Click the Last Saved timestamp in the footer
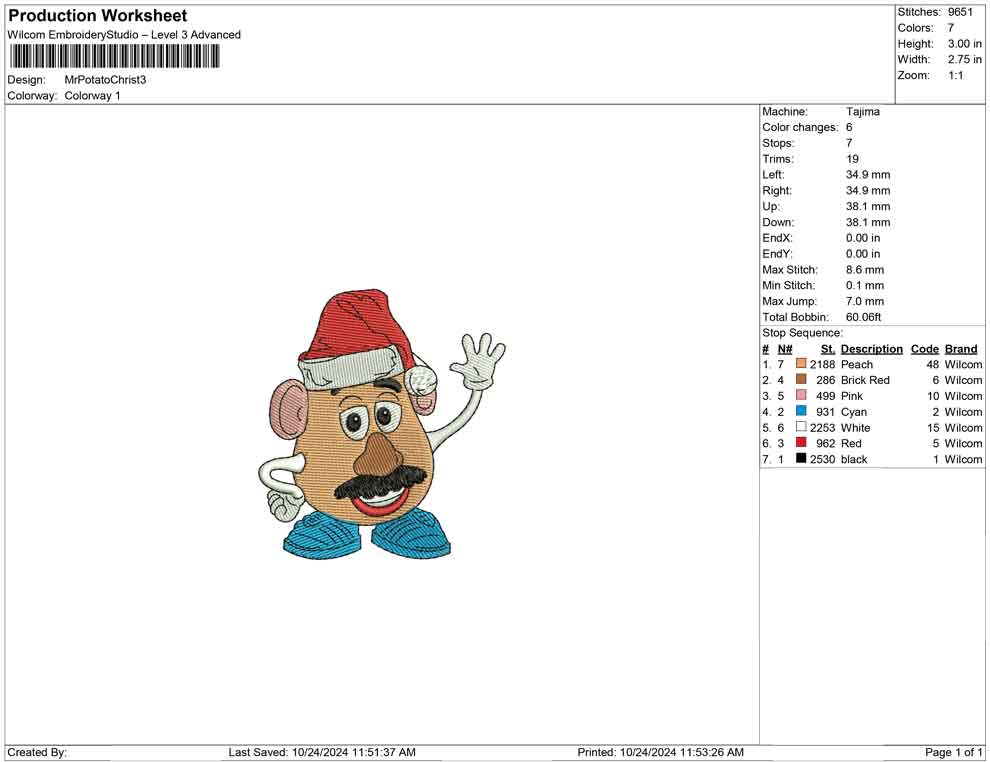Screen dimensions: 990x762 [x=322, y=752]
